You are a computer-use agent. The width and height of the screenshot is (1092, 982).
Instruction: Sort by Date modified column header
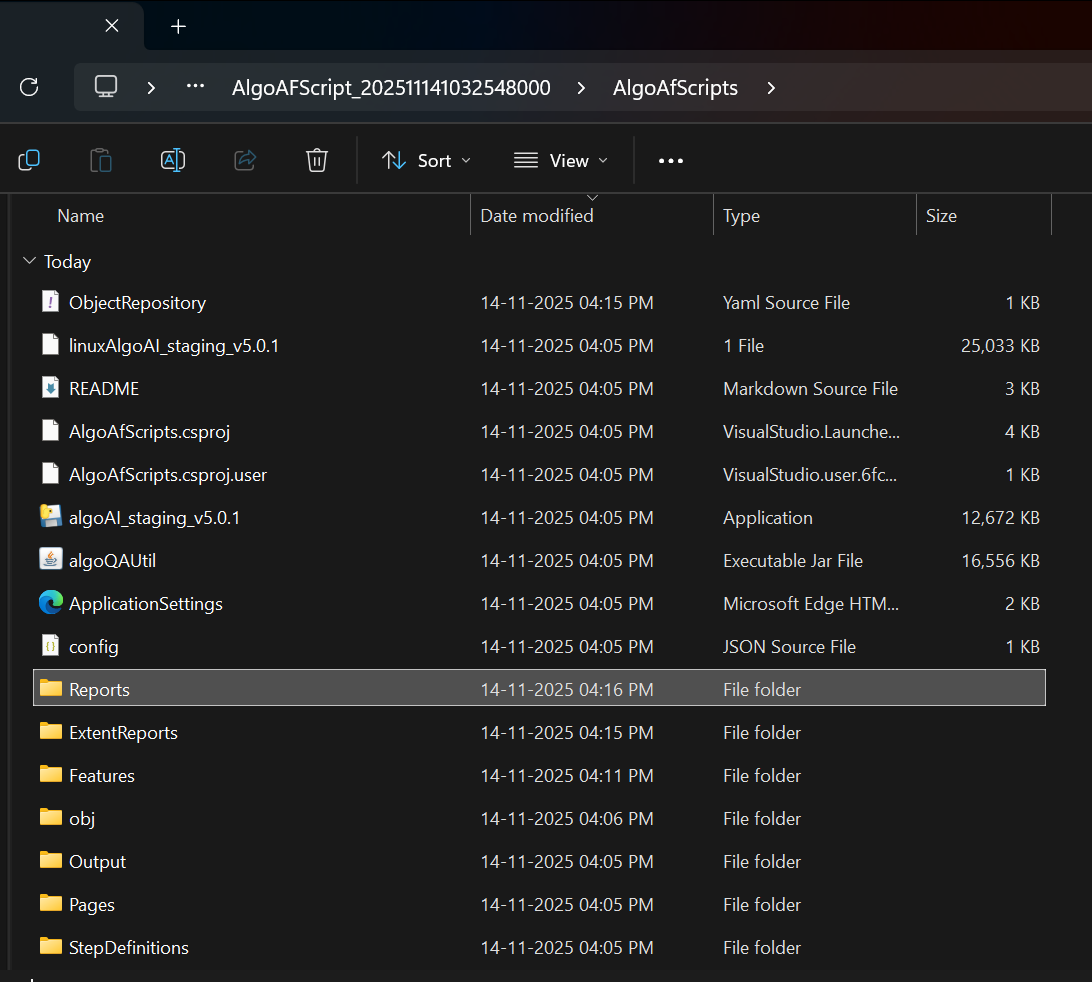(x=537, y=215)
